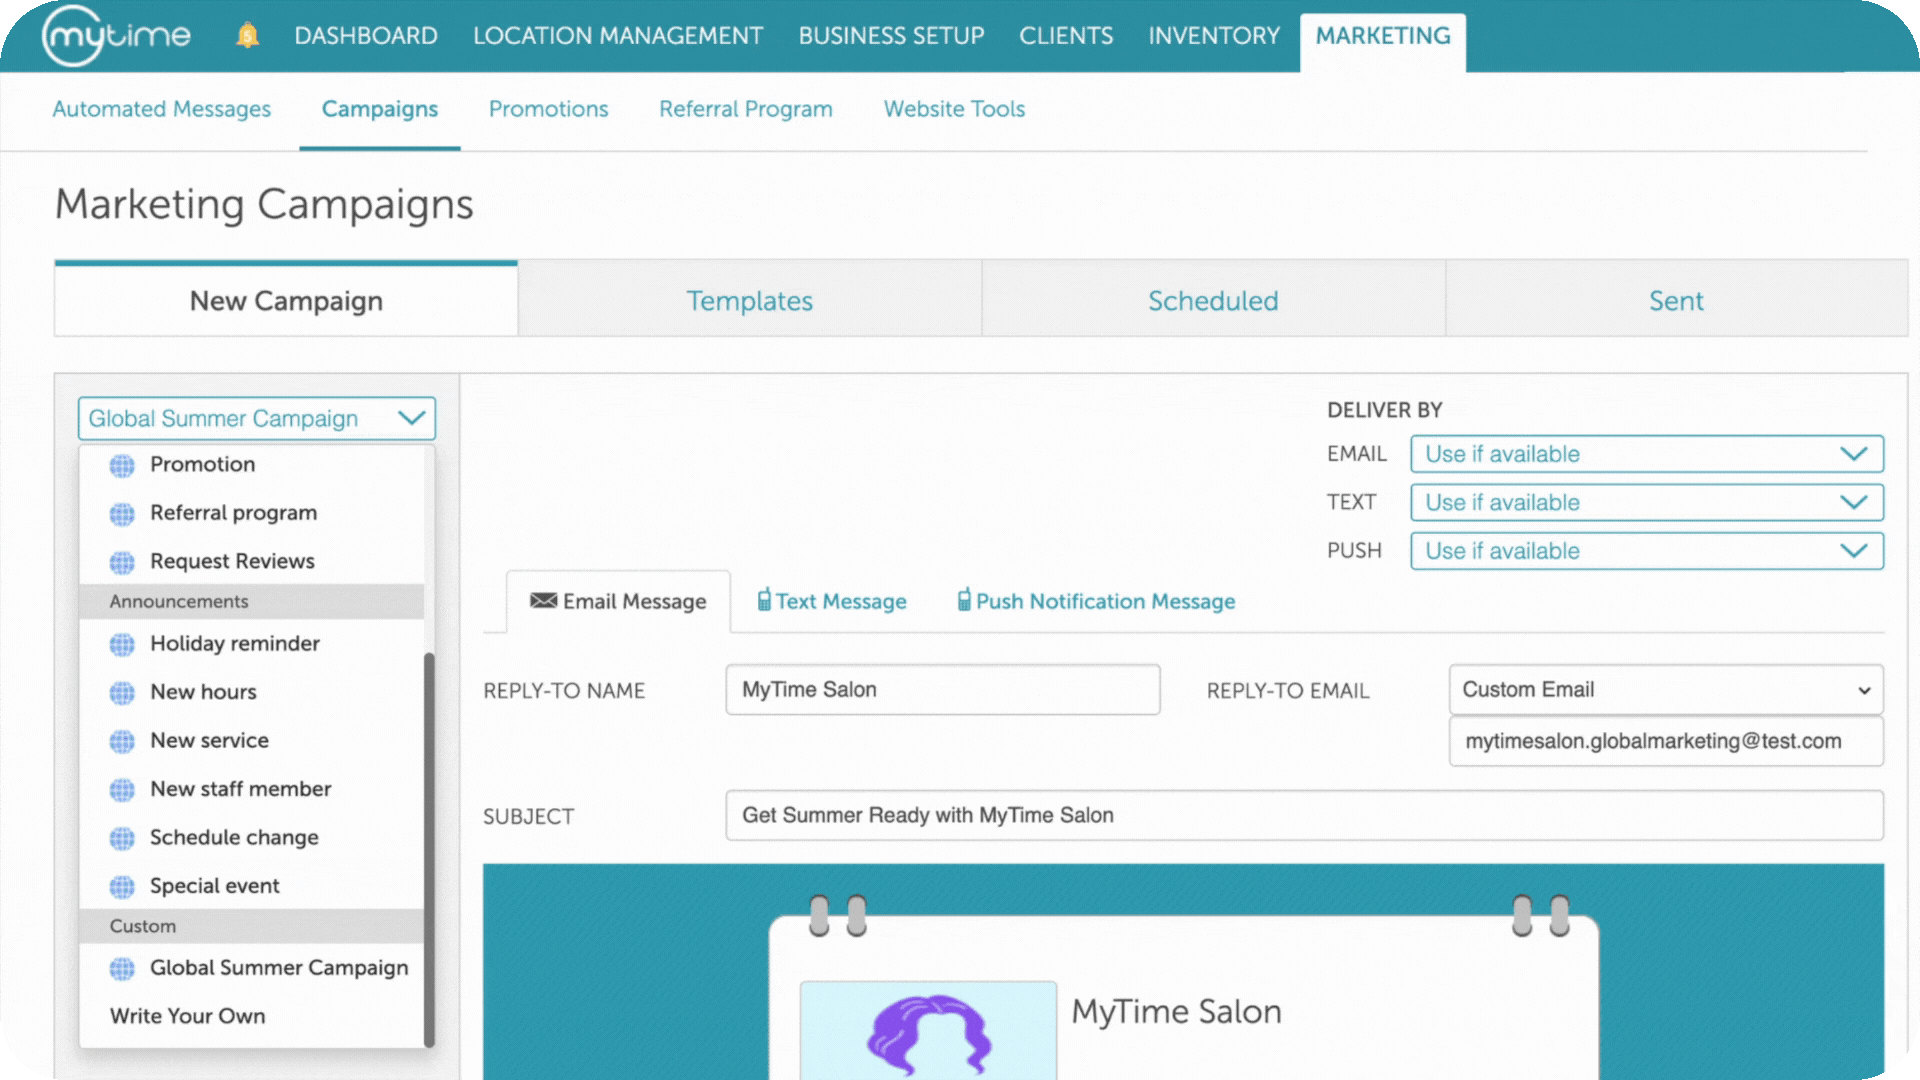Click envelope icon on Email Message tab
Viewport: 1920px width, 1080px height.
tap(543, 600)
